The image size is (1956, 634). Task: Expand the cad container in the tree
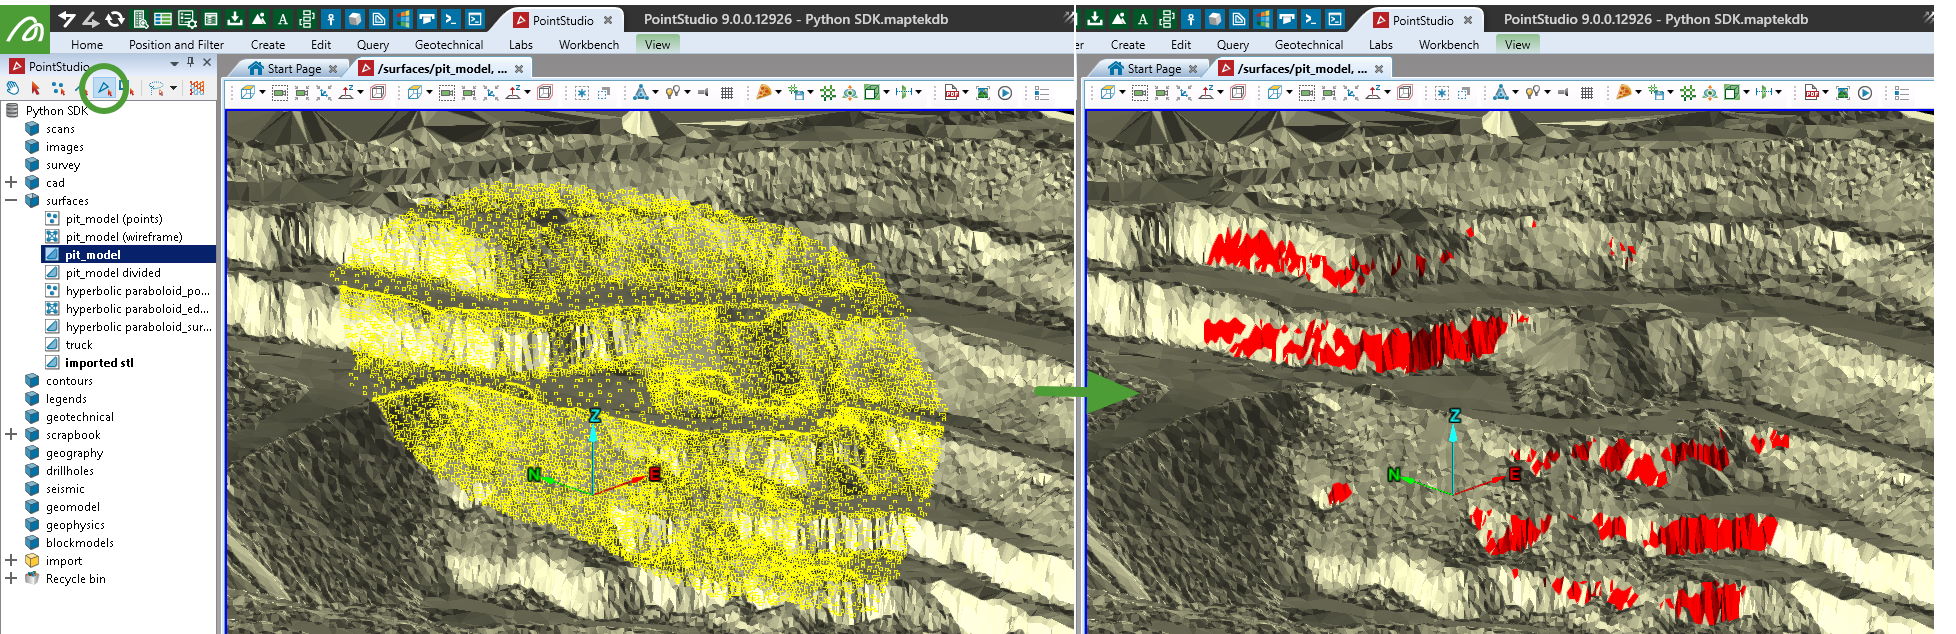(11, 182)
